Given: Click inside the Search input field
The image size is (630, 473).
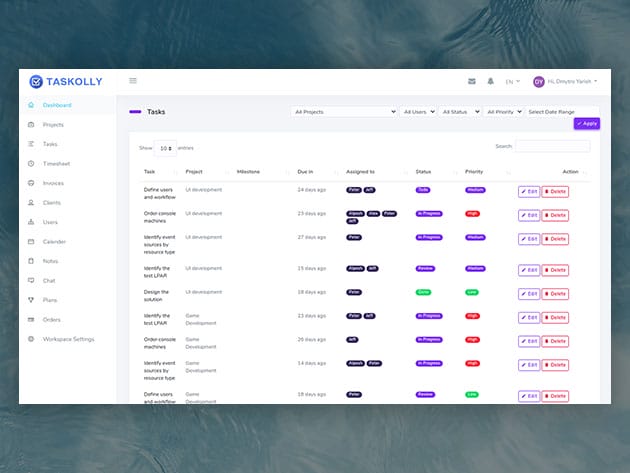Looking at the screenshot, I should click(551, 146).
